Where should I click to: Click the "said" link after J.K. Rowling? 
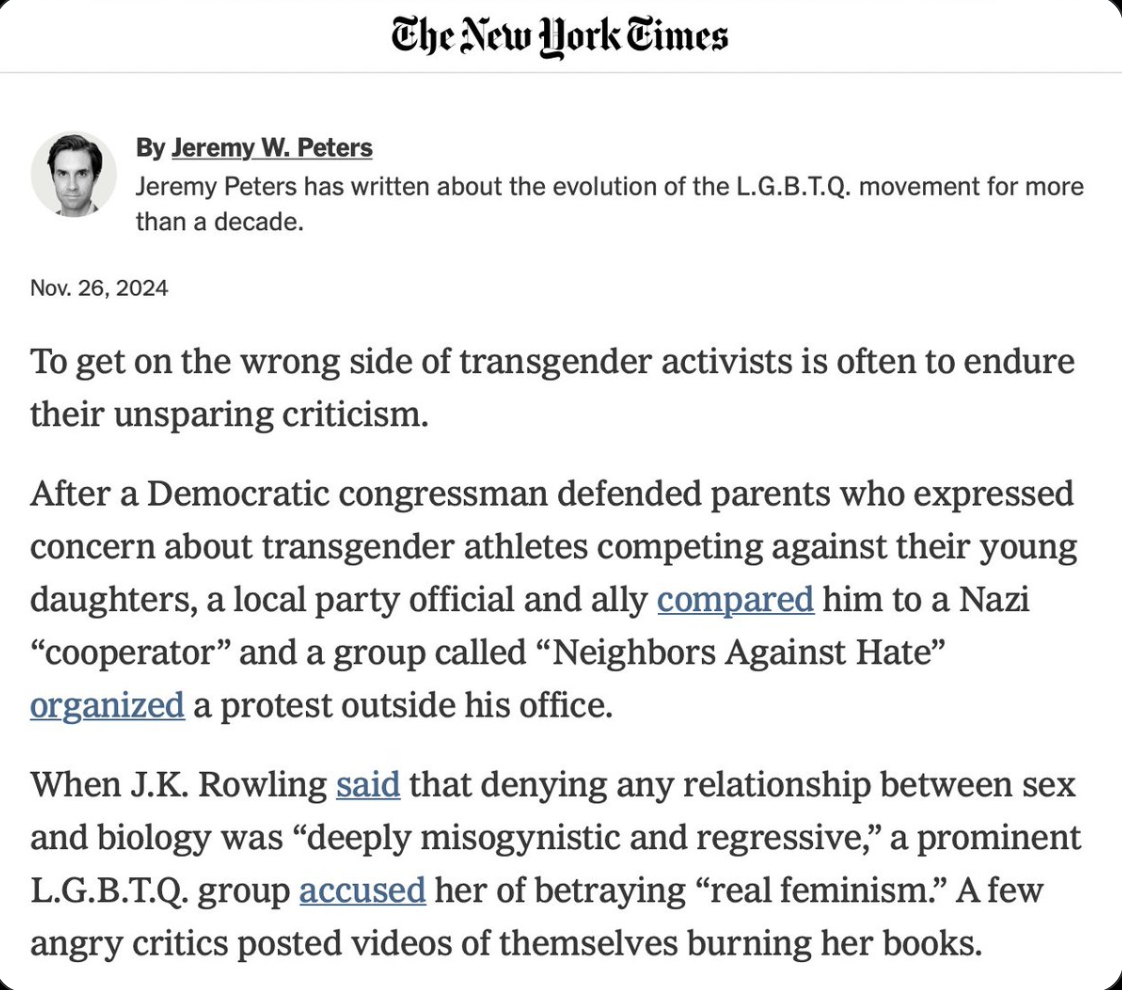pyautogui.click(x=368, y=784)
